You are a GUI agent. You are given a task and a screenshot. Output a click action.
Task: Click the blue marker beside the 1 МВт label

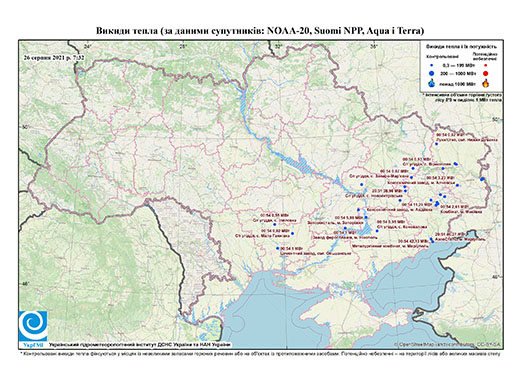[277, 248]
